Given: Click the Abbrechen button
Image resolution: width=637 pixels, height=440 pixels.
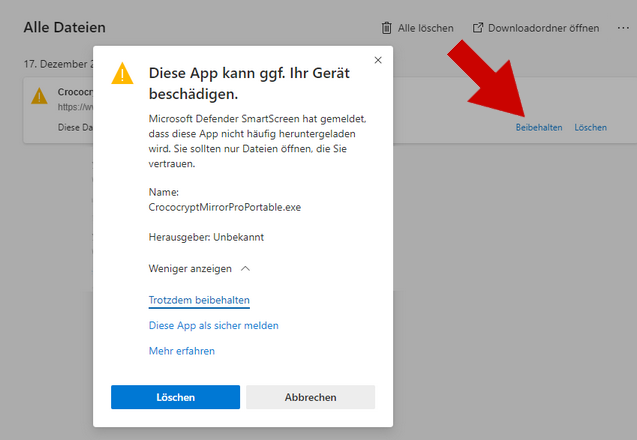Looking at the screenshot, I should pos(310,397).
